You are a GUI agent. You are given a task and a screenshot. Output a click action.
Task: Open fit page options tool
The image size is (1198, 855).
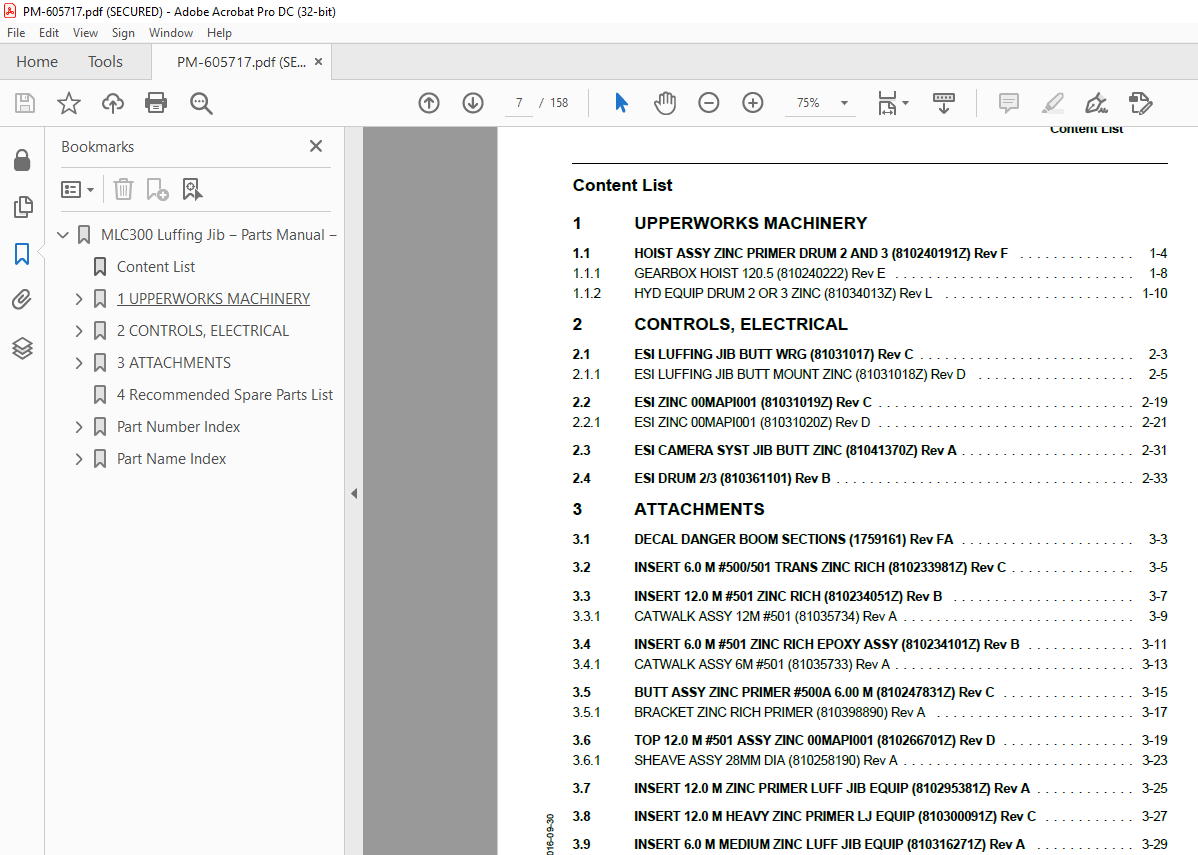[892, 103]
